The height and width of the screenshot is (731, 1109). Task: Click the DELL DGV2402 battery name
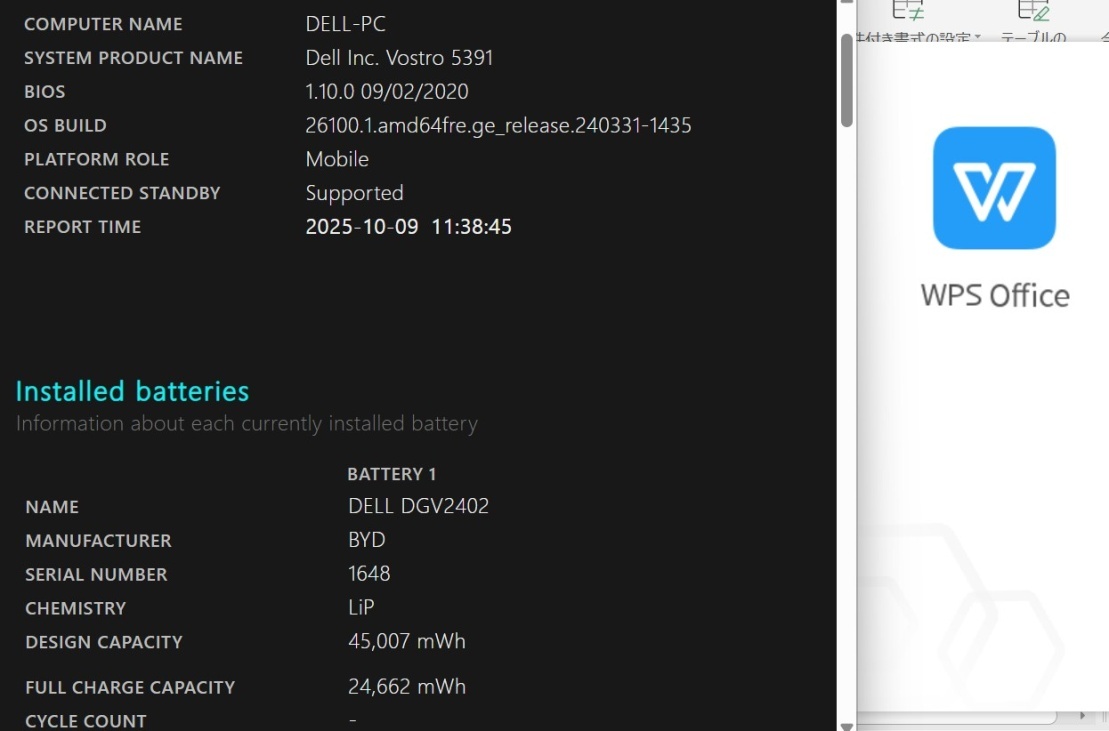point(418,506)
